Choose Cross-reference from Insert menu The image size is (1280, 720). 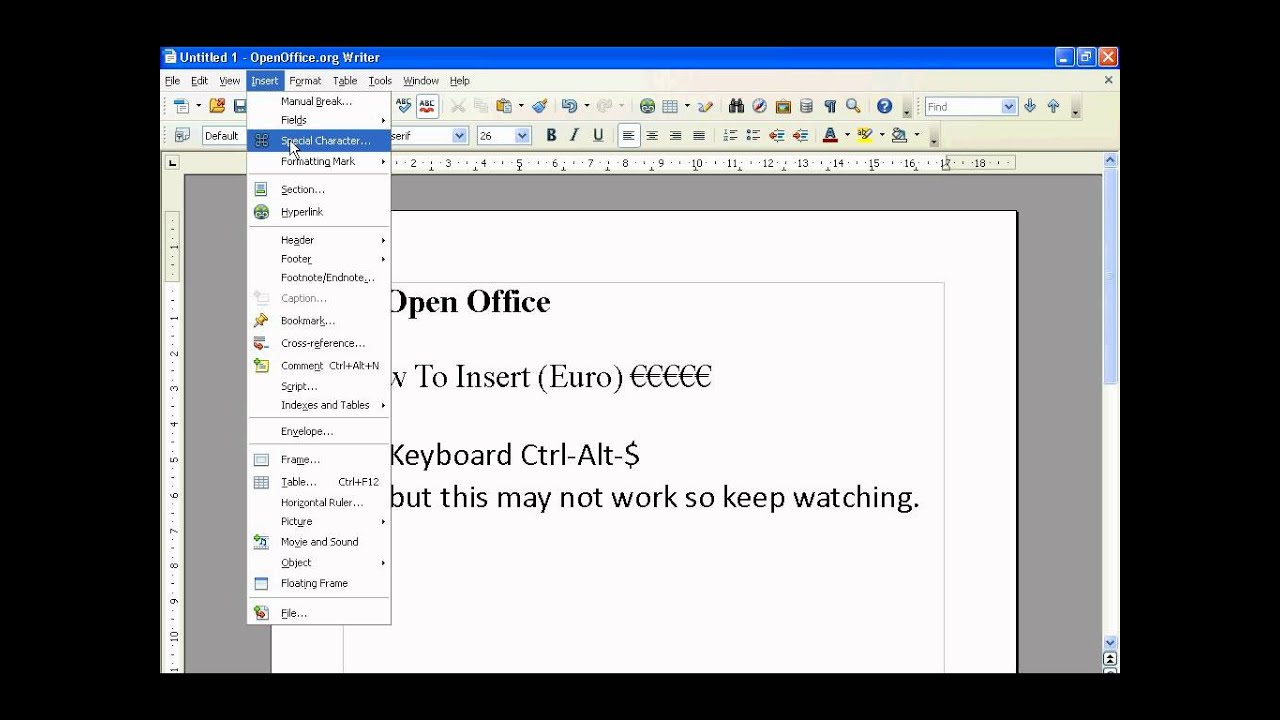318,343
